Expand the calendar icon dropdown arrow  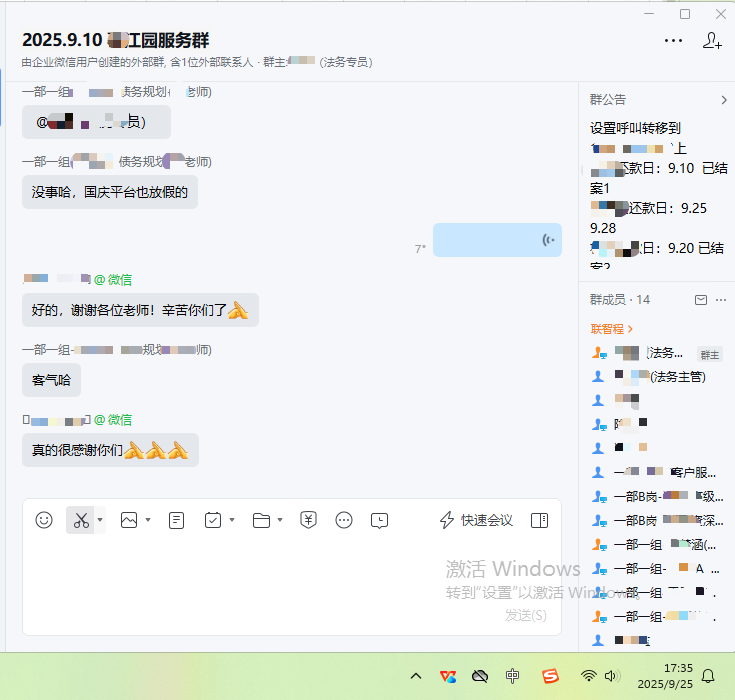(232, 519)
